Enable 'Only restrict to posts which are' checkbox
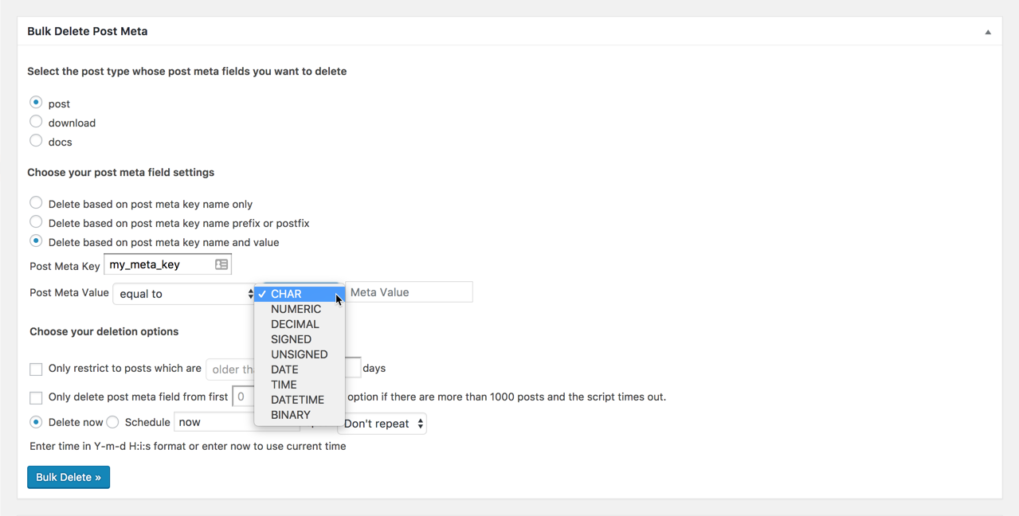The width and height of the screenshot is (1019, 516). click(x=36, y=369)
